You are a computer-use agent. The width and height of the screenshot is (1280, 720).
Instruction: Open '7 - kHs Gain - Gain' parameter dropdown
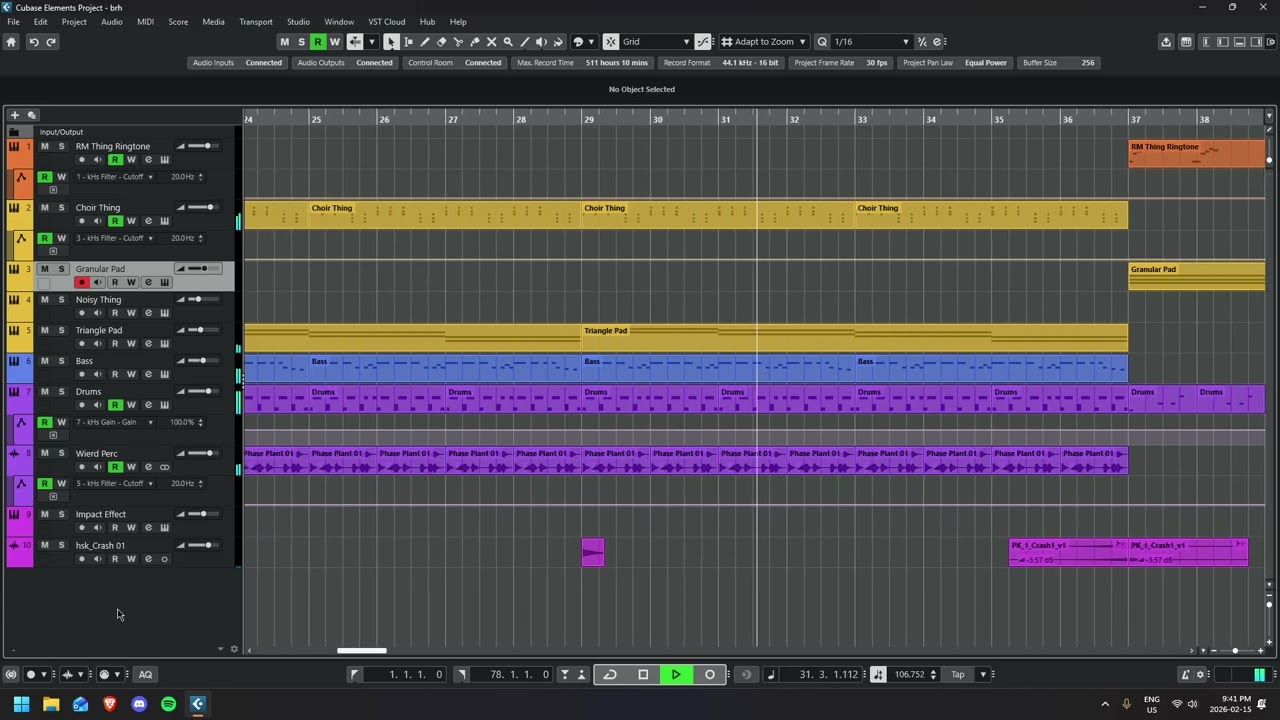114,422
